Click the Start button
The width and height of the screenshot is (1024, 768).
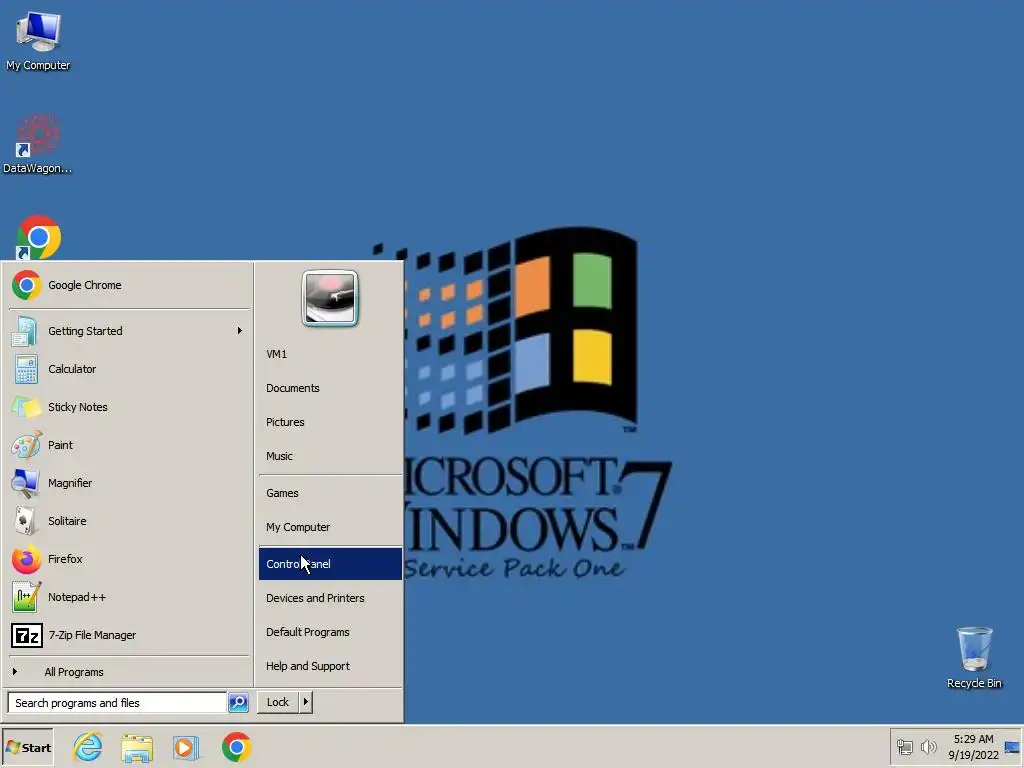(28, 748)
